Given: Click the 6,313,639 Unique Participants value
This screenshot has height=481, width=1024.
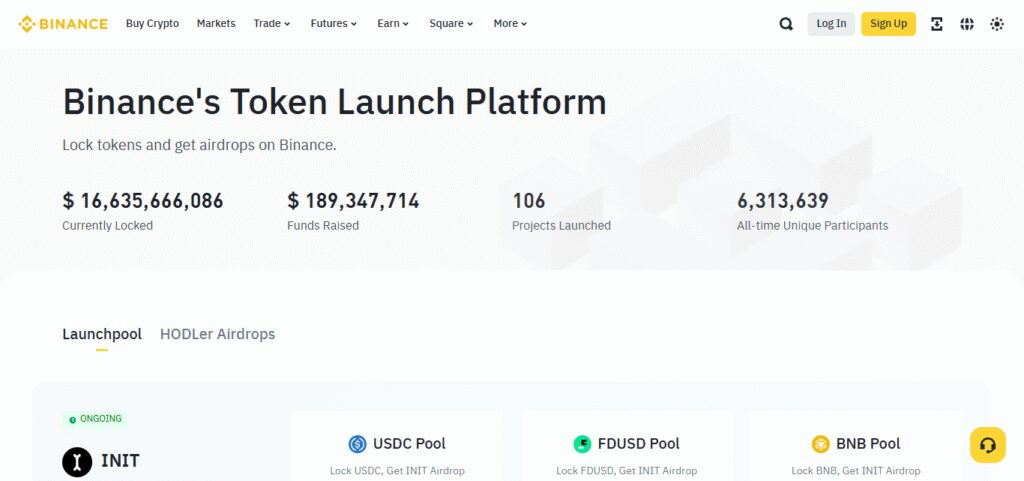Looking at the screenshot, I should pos(783,201).
